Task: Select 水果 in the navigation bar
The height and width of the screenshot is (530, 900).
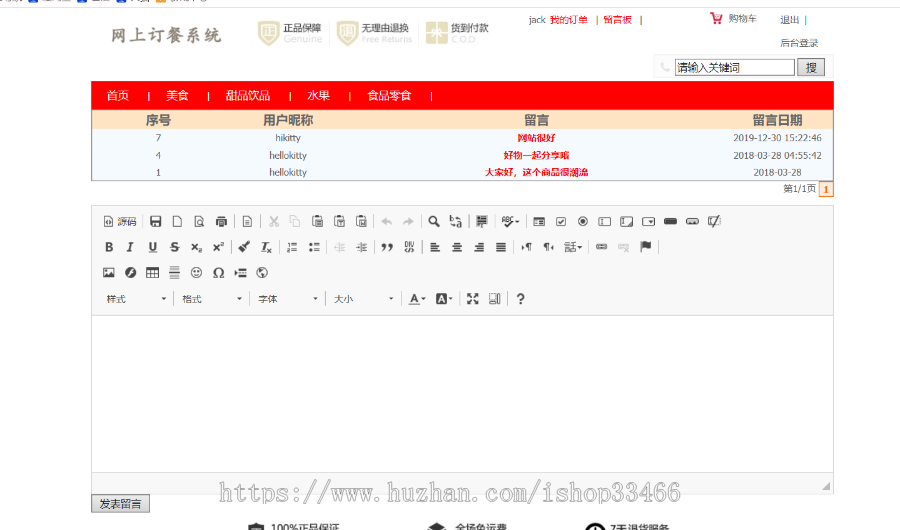Action: (x=318, y=96)
